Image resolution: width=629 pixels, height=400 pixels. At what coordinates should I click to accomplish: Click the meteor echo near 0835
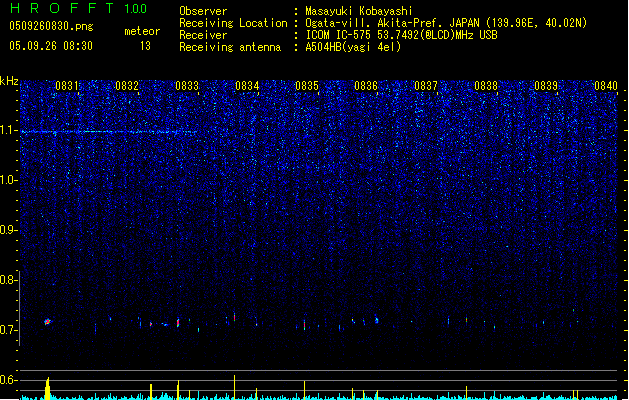coord(304,325)
